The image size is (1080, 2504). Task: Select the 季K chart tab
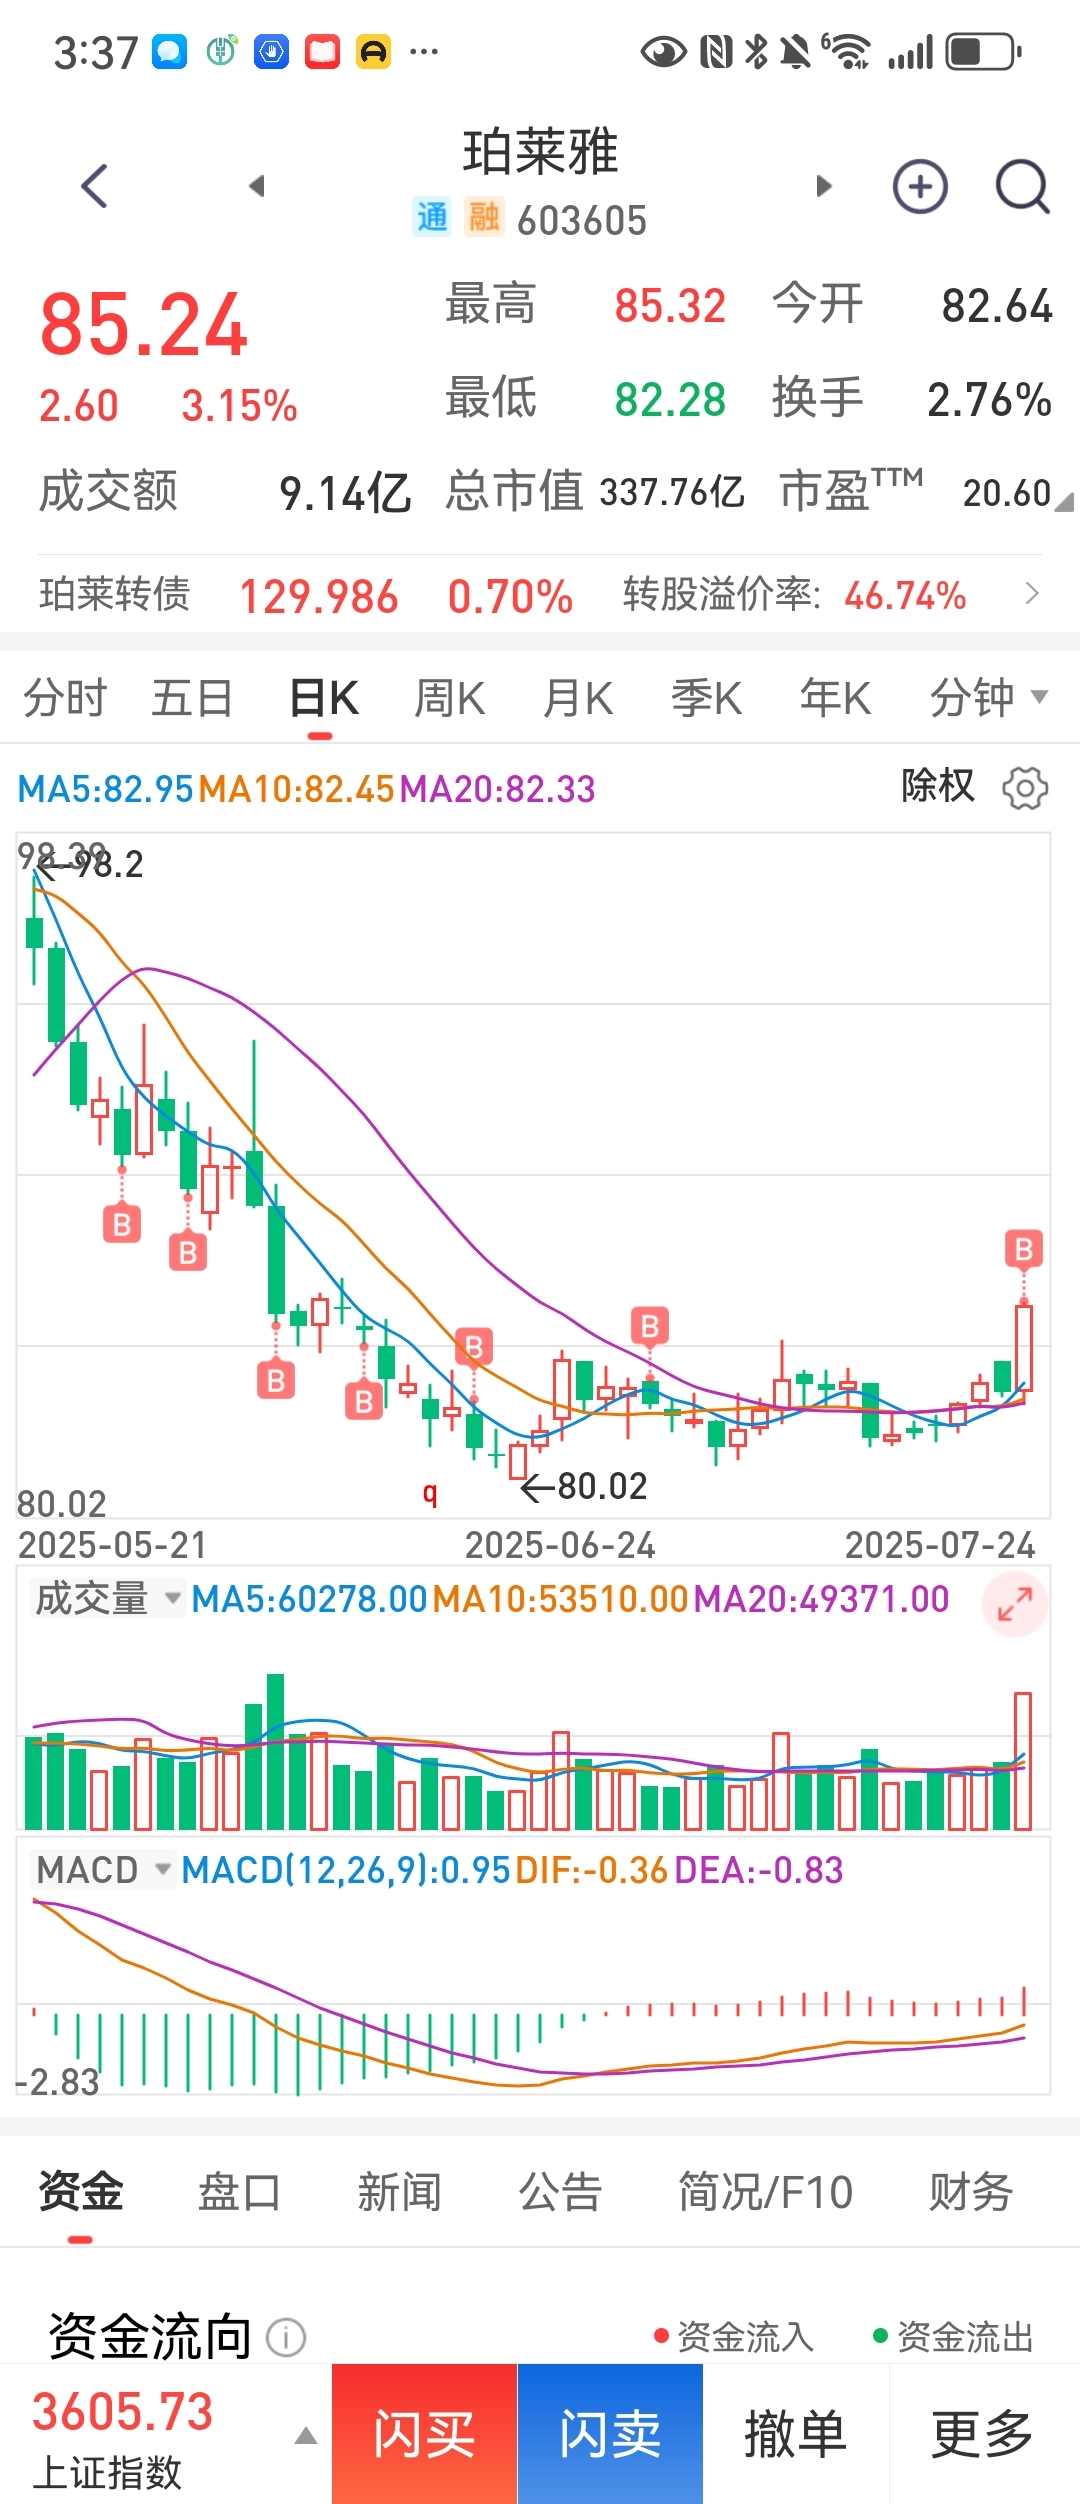(x=706, y=697)
